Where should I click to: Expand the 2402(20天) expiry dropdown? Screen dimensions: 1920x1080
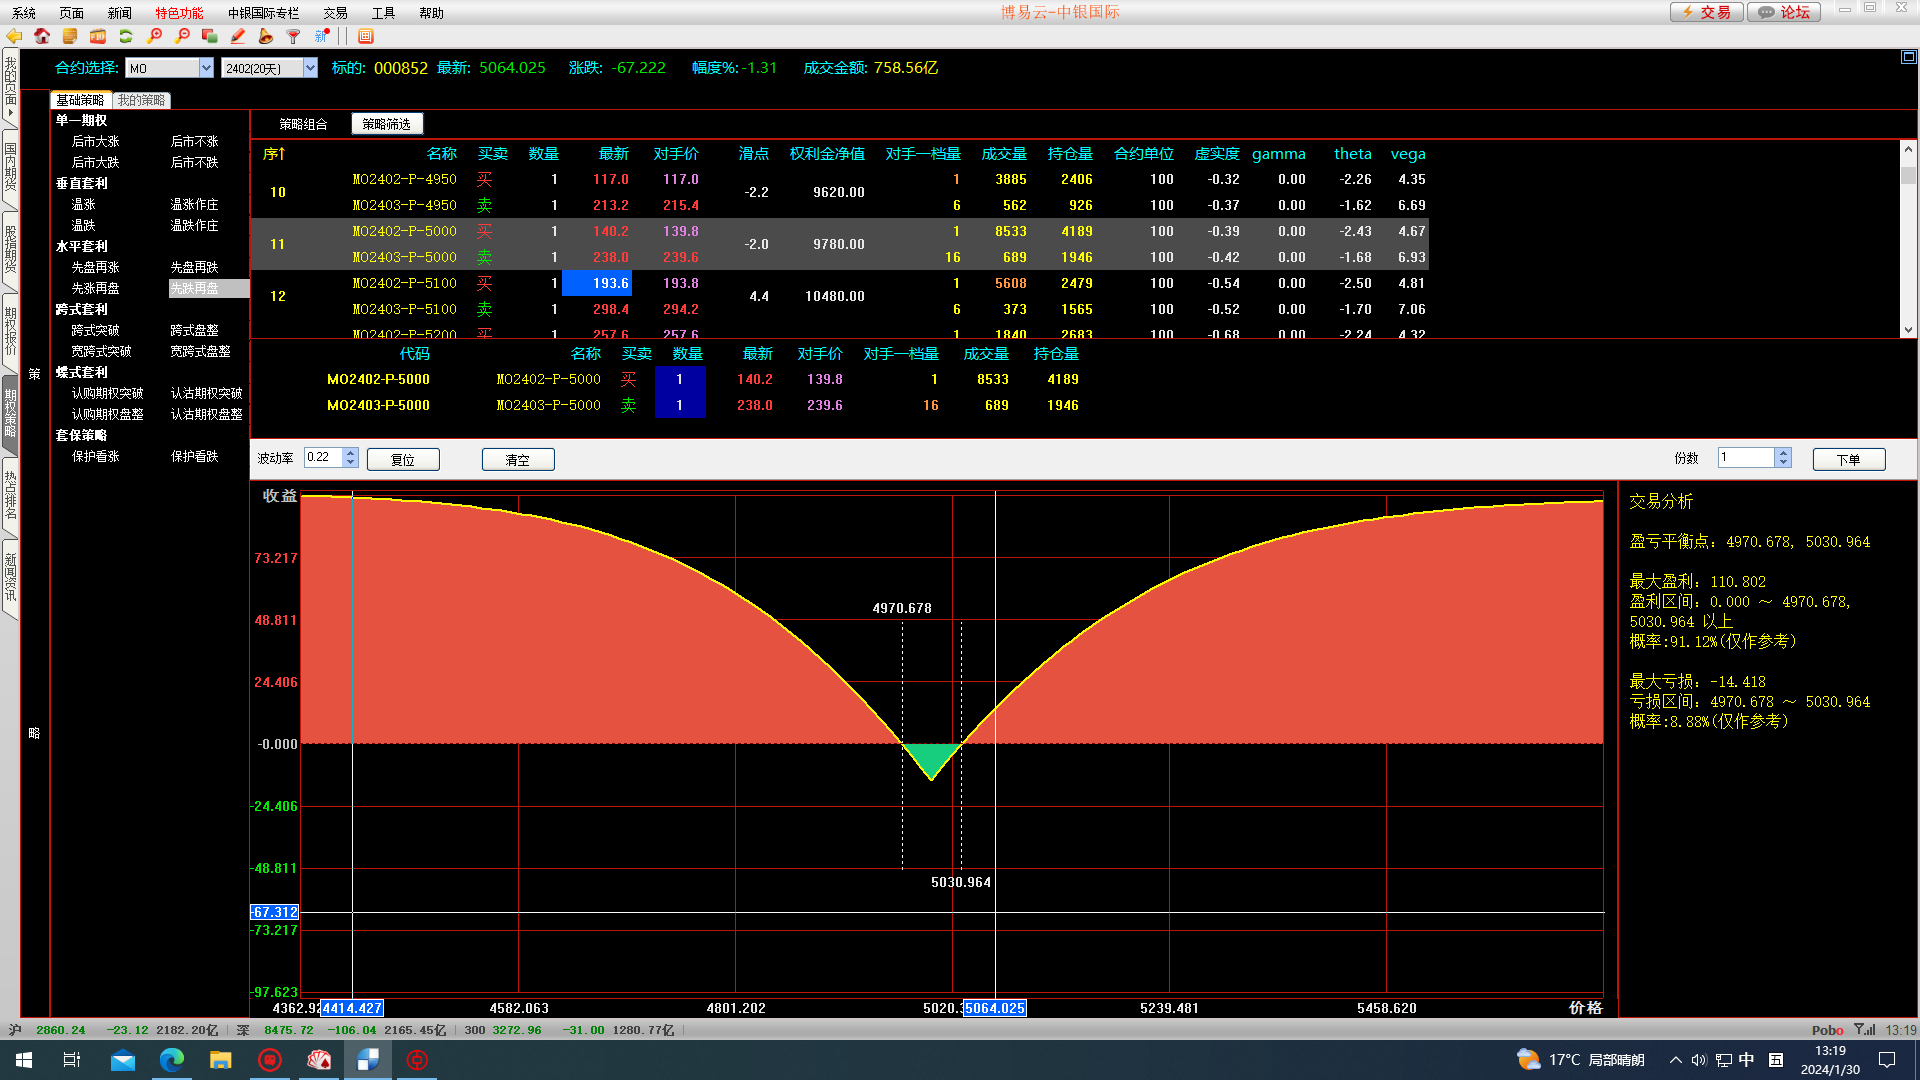pos(310,68)
